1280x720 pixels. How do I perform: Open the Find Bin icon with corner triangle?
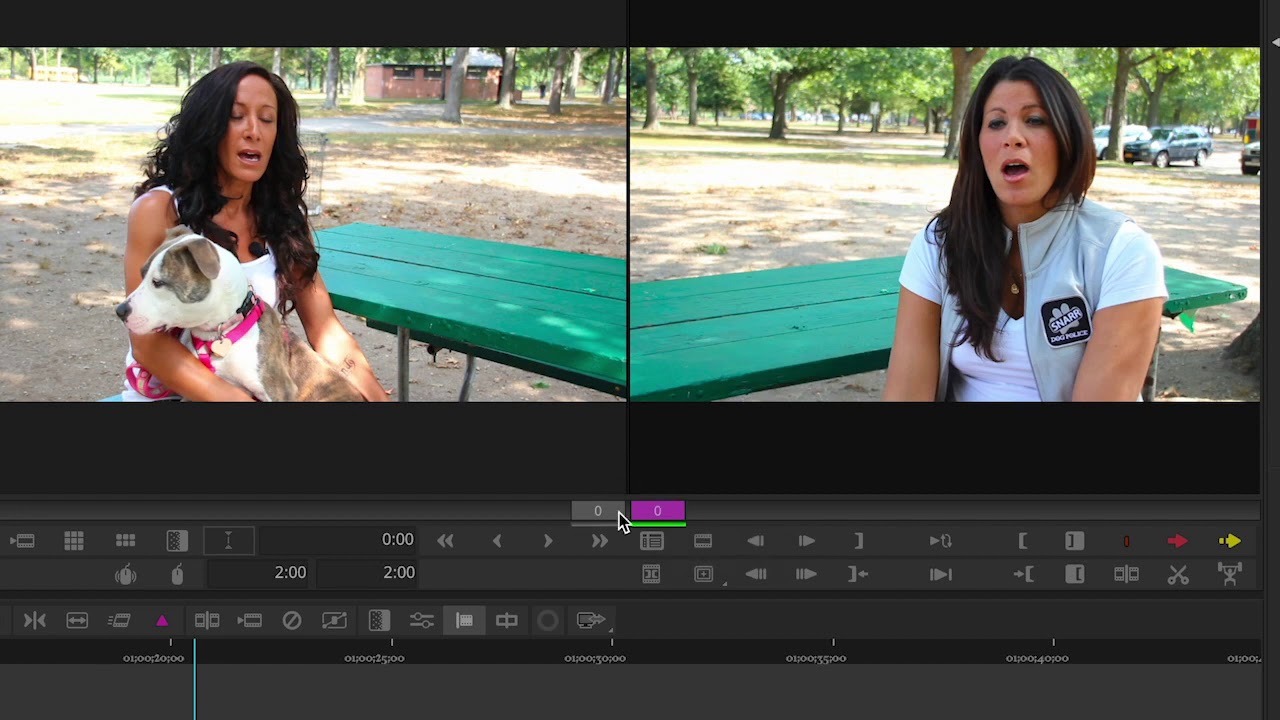click(705, 574)
